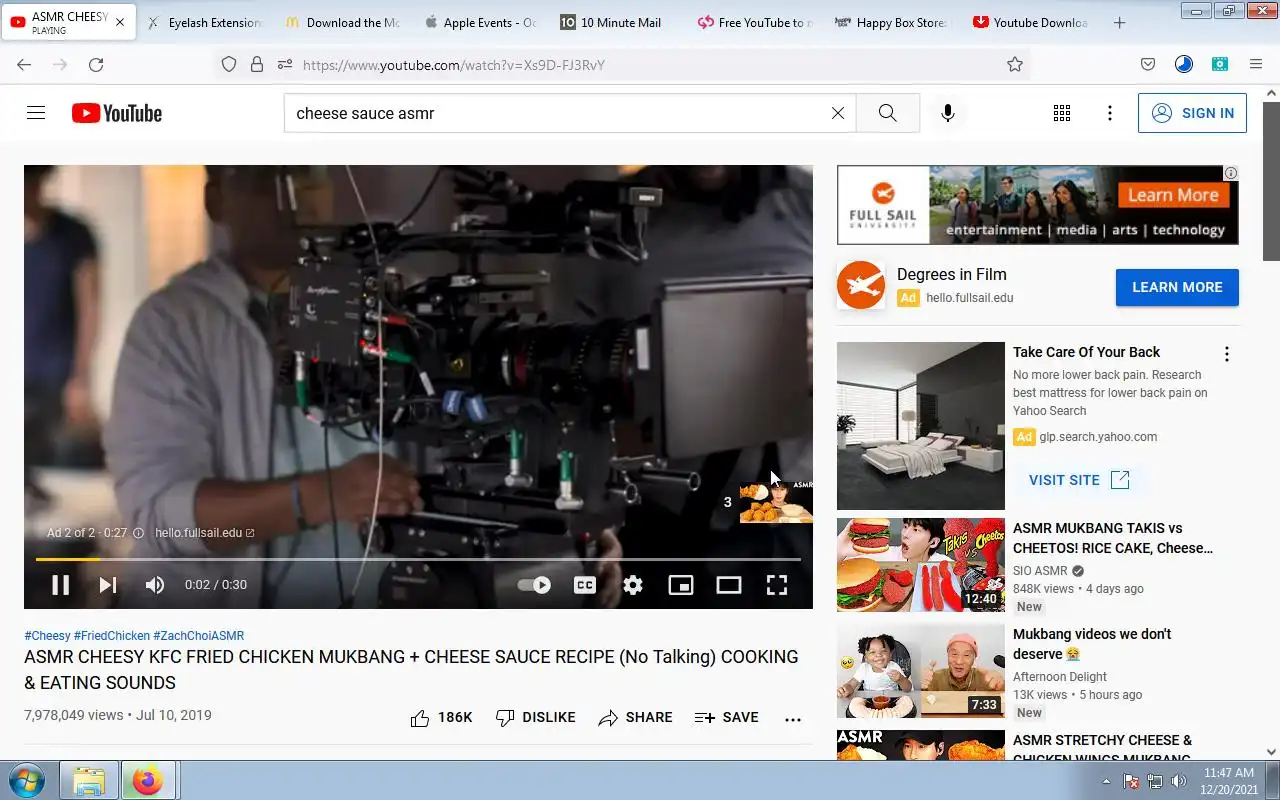Show hidden system tray icons

(1106, 781)
